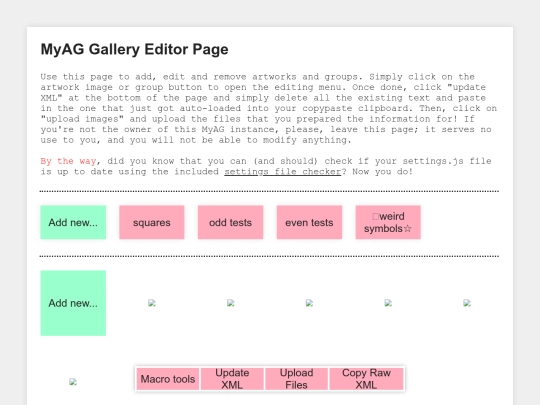Click the Copy Raw XML button

point(366,379)
